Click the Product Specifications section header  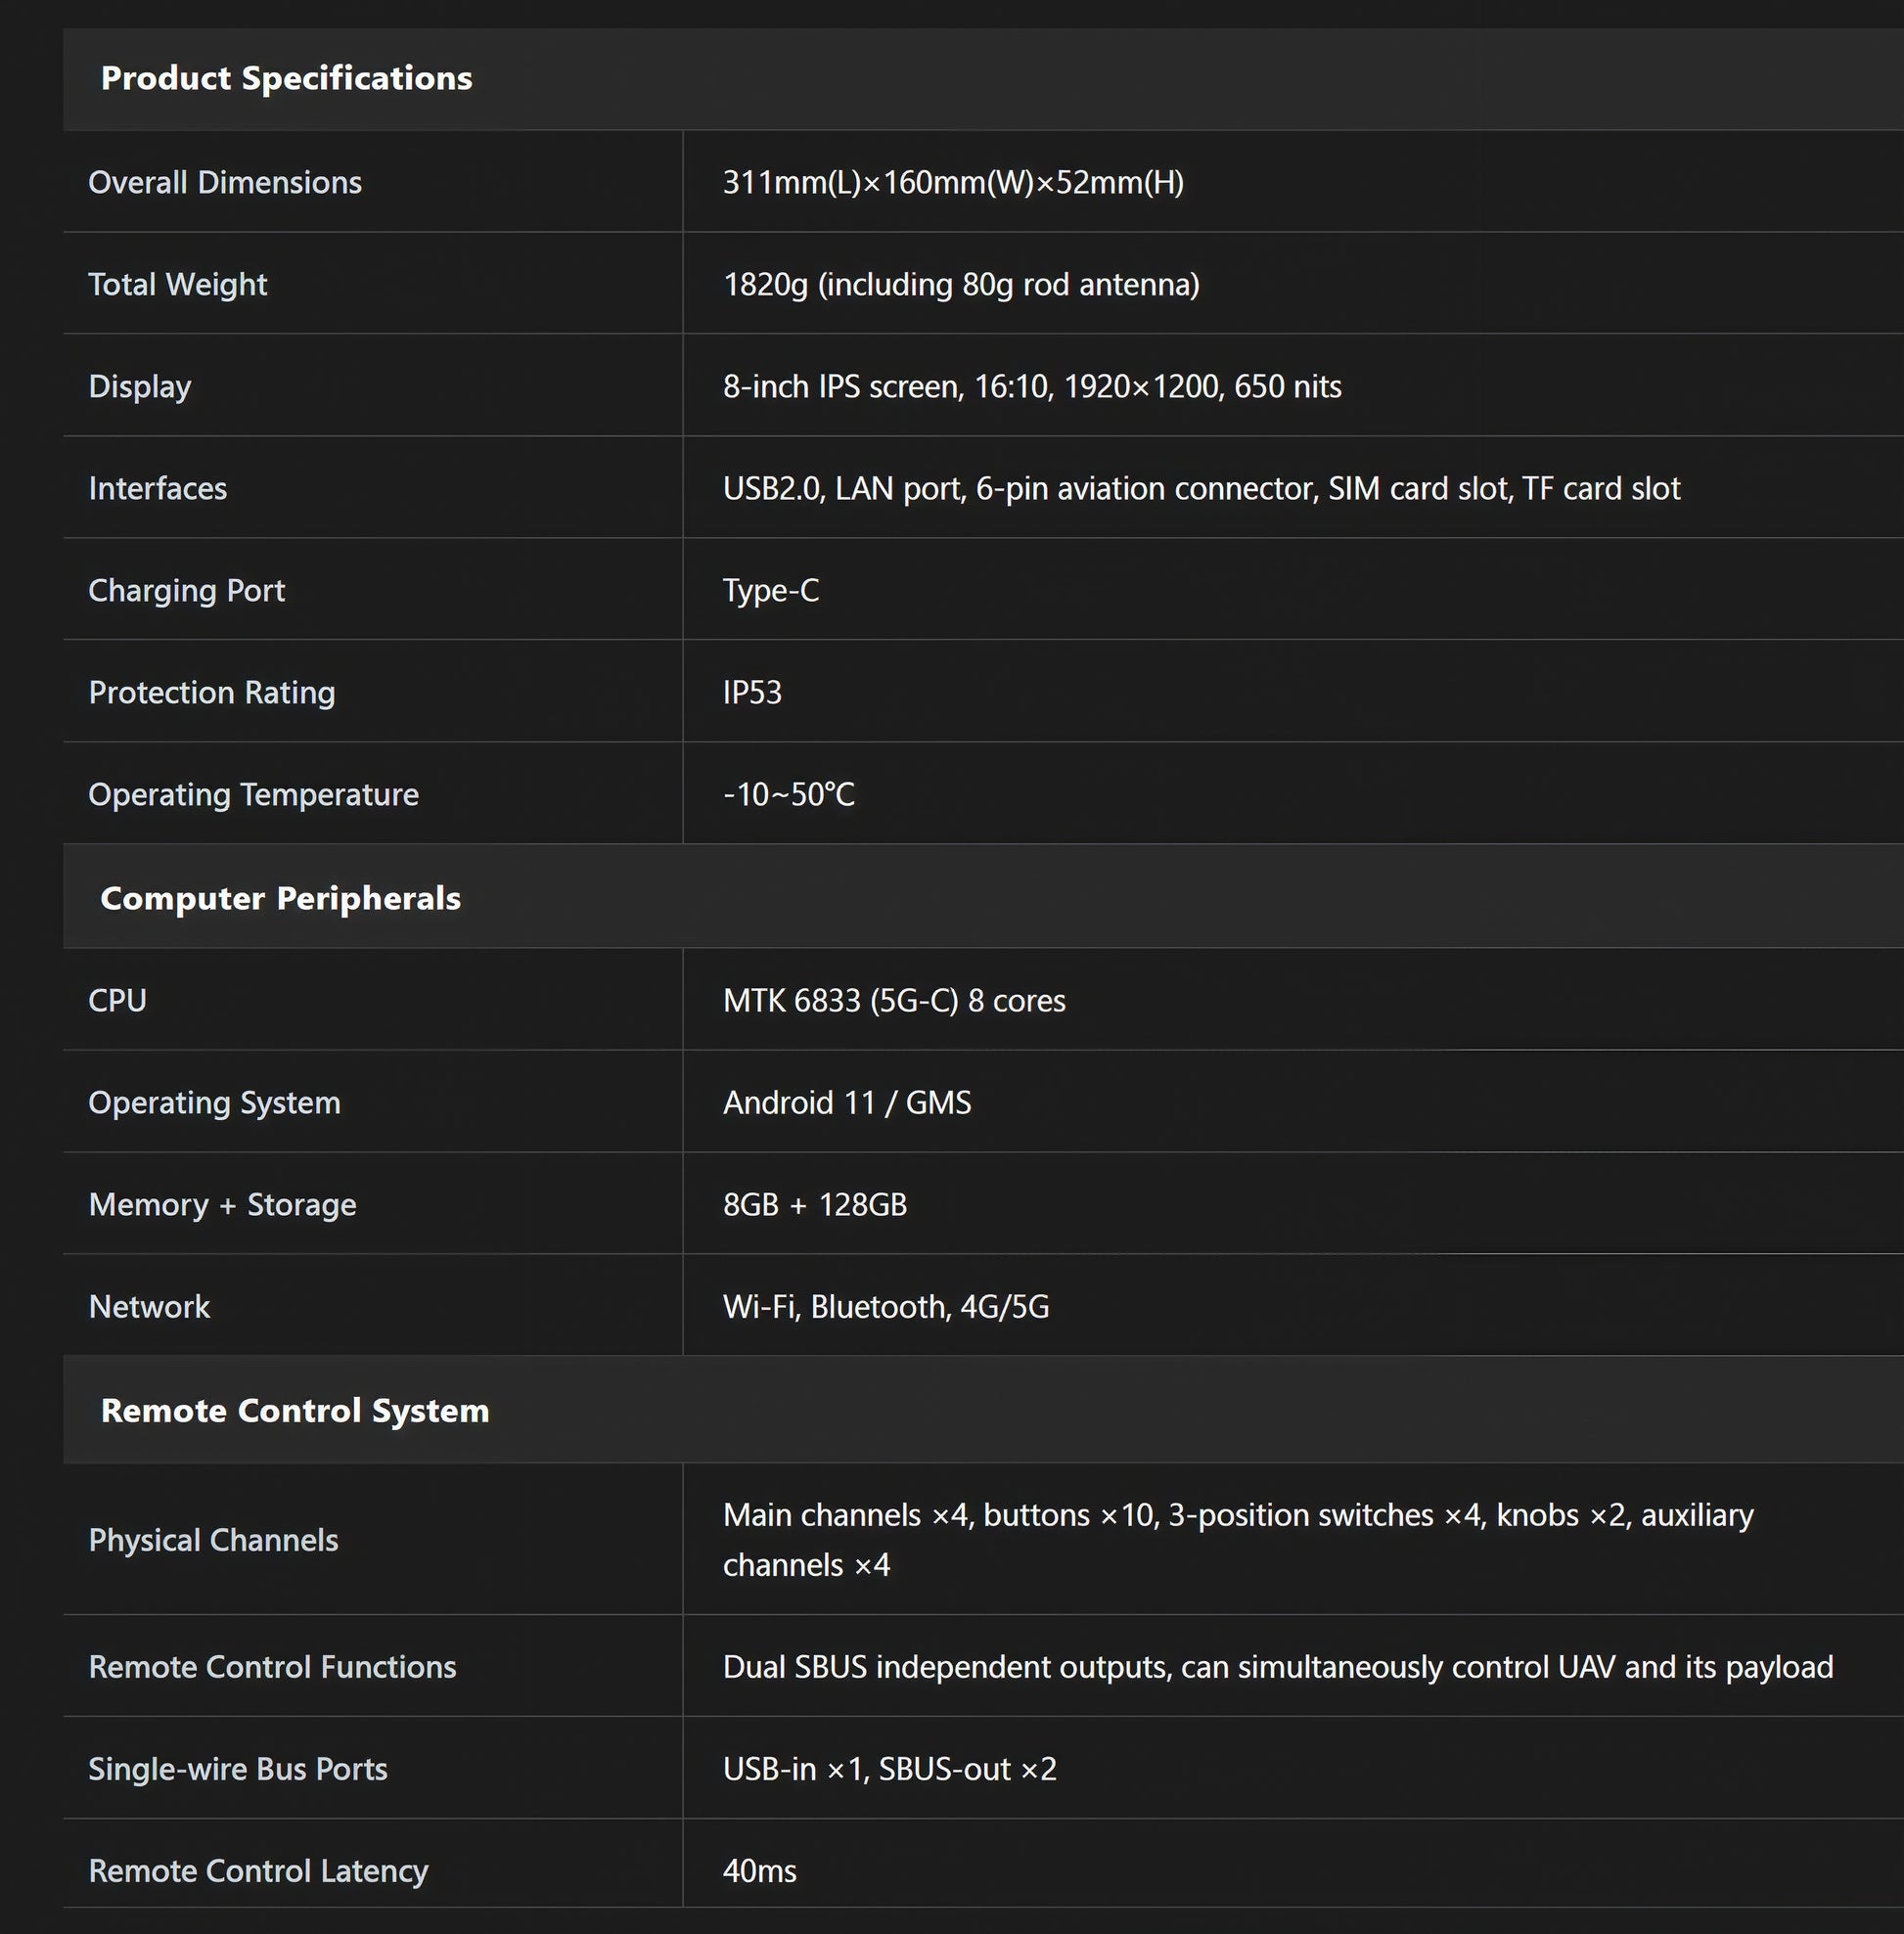pos(286,78)
